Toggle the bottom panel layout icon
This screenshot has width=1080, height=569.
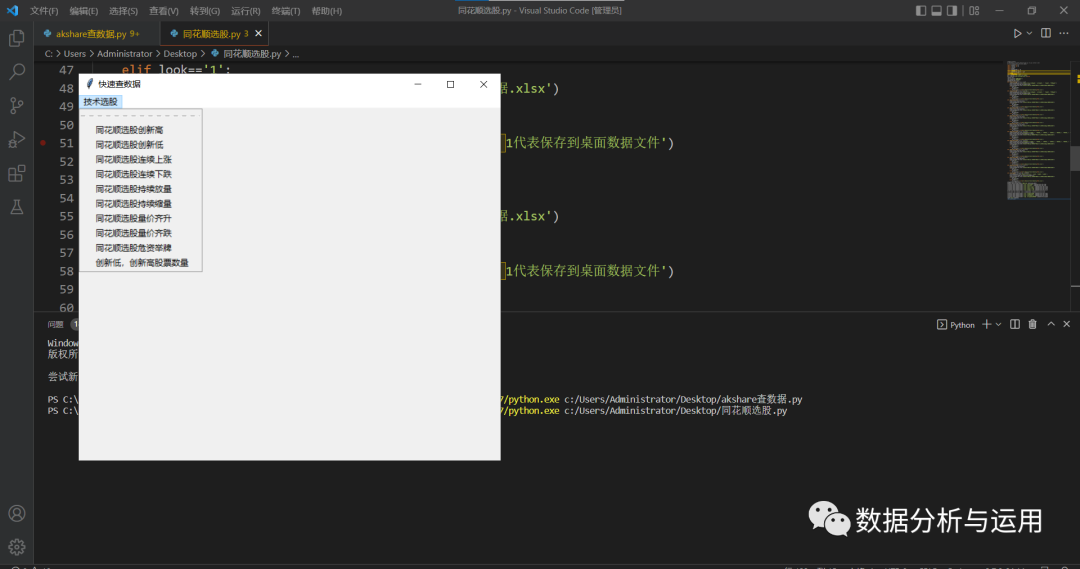click(937, 10)
